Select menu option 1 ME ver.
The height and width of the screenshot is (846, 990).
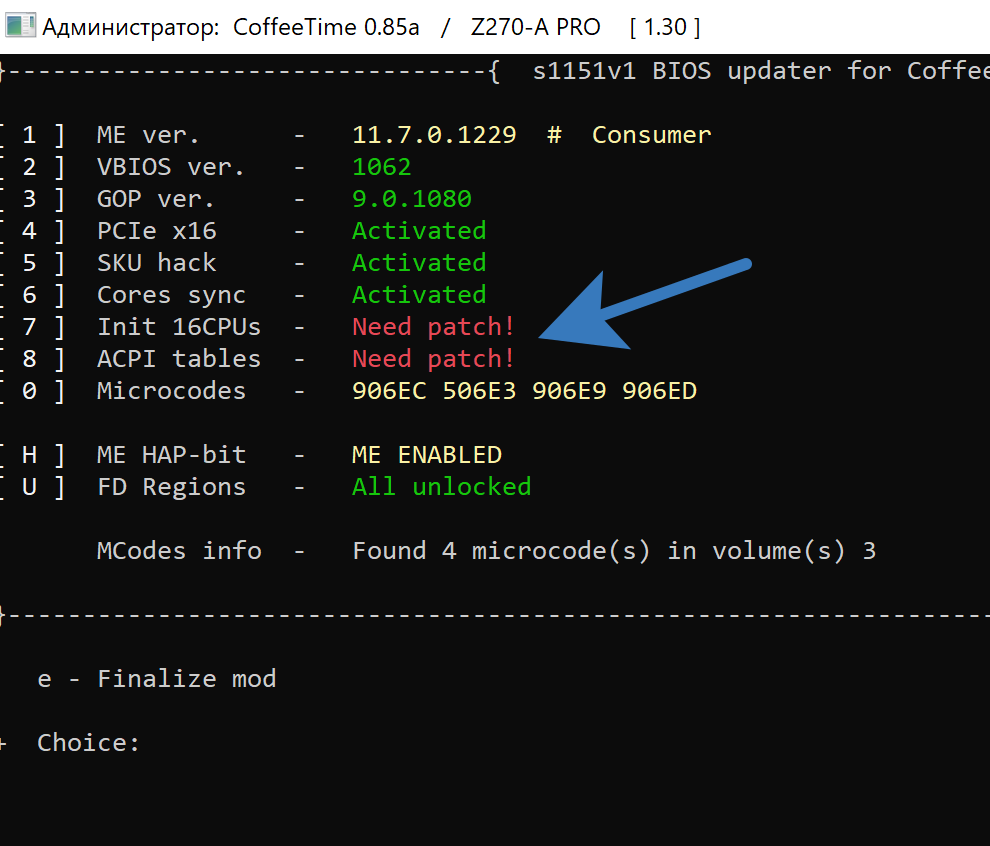148,135
